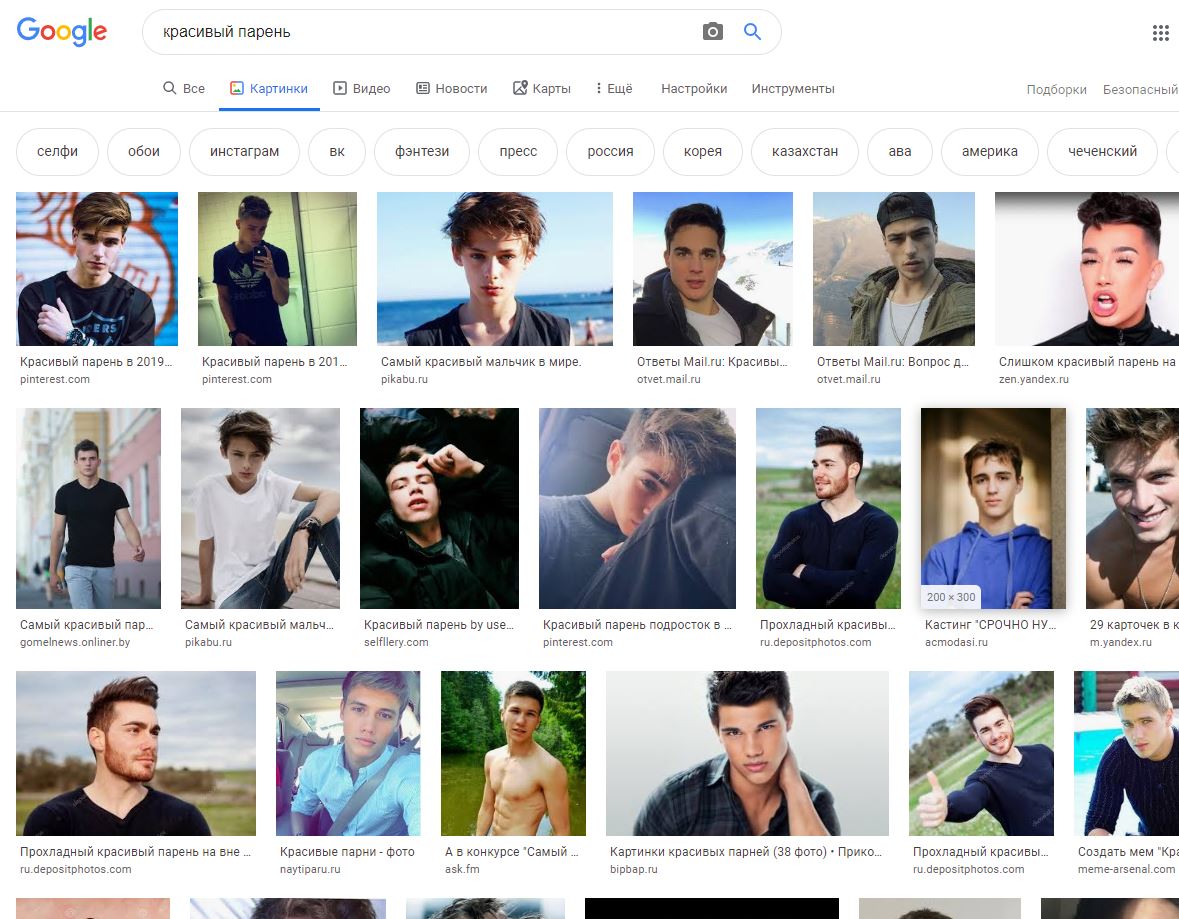Open the '29 карточек' image thumbnail
The height and width of the screenshot is (919, 1179).
click(x=1132, y=508)
